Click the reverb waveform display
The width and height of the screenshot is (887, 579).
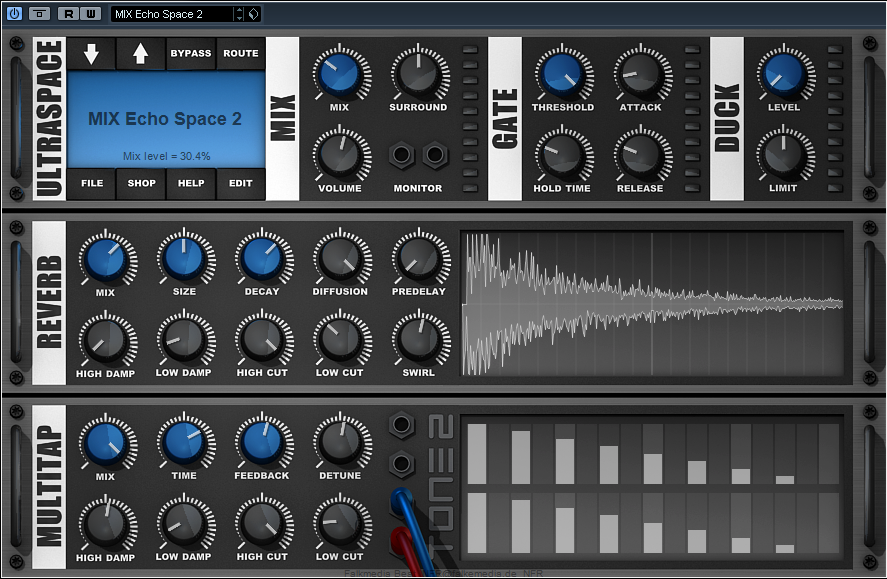[652, 303]
